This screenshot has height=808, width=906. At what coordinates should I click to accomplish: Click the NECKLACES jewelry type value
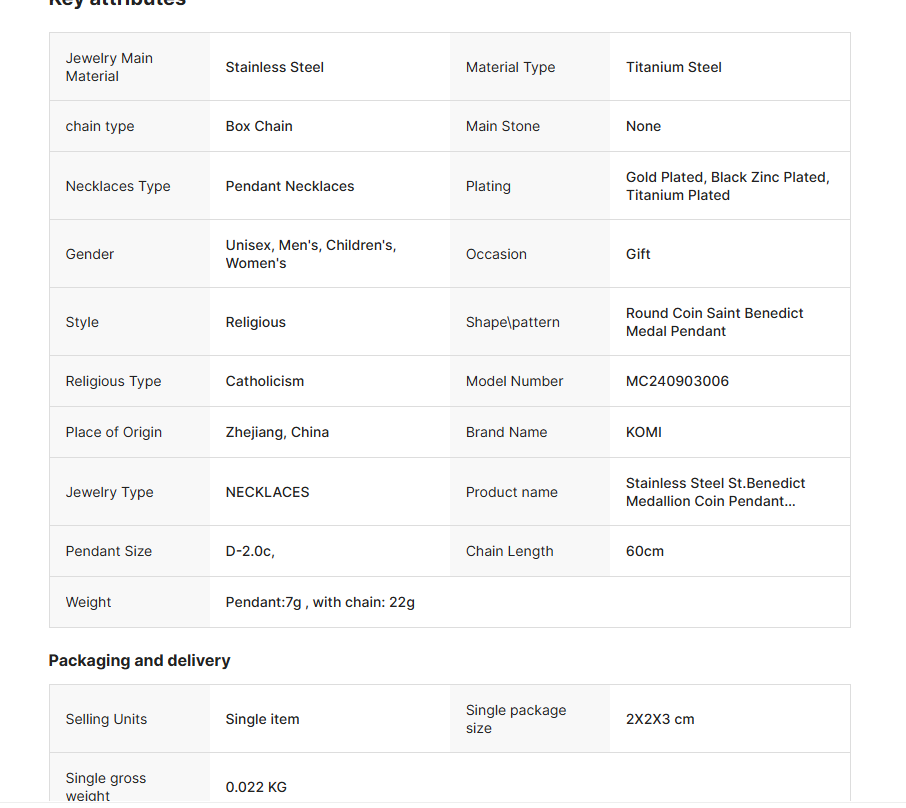click(x=268, y=492)
